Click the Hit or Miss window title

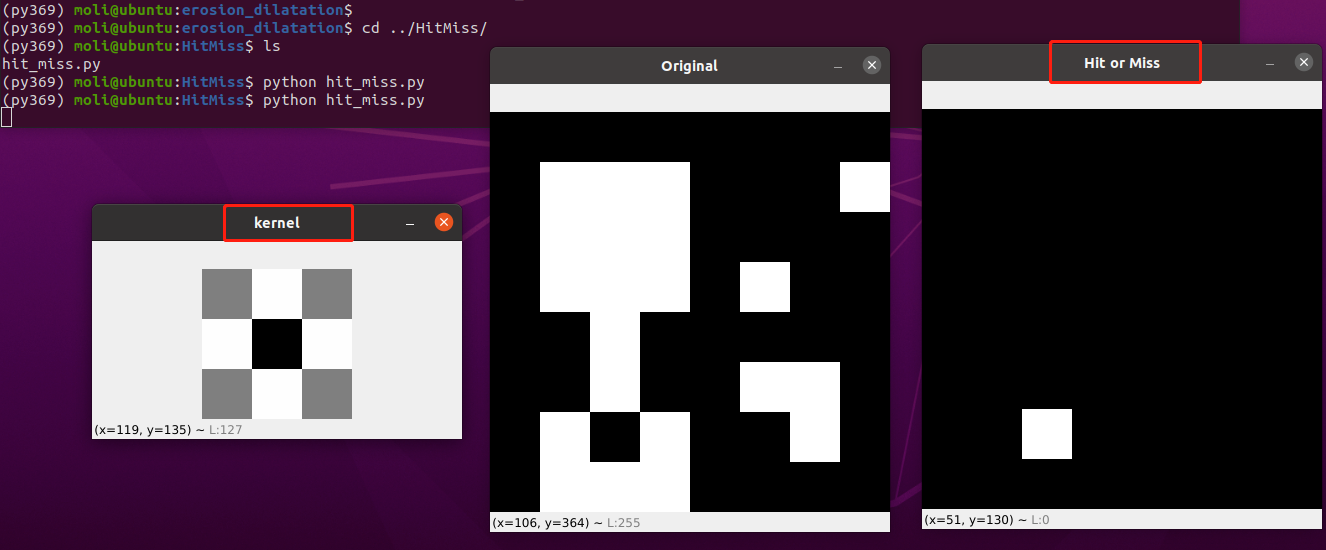[x=1122, y=62]
